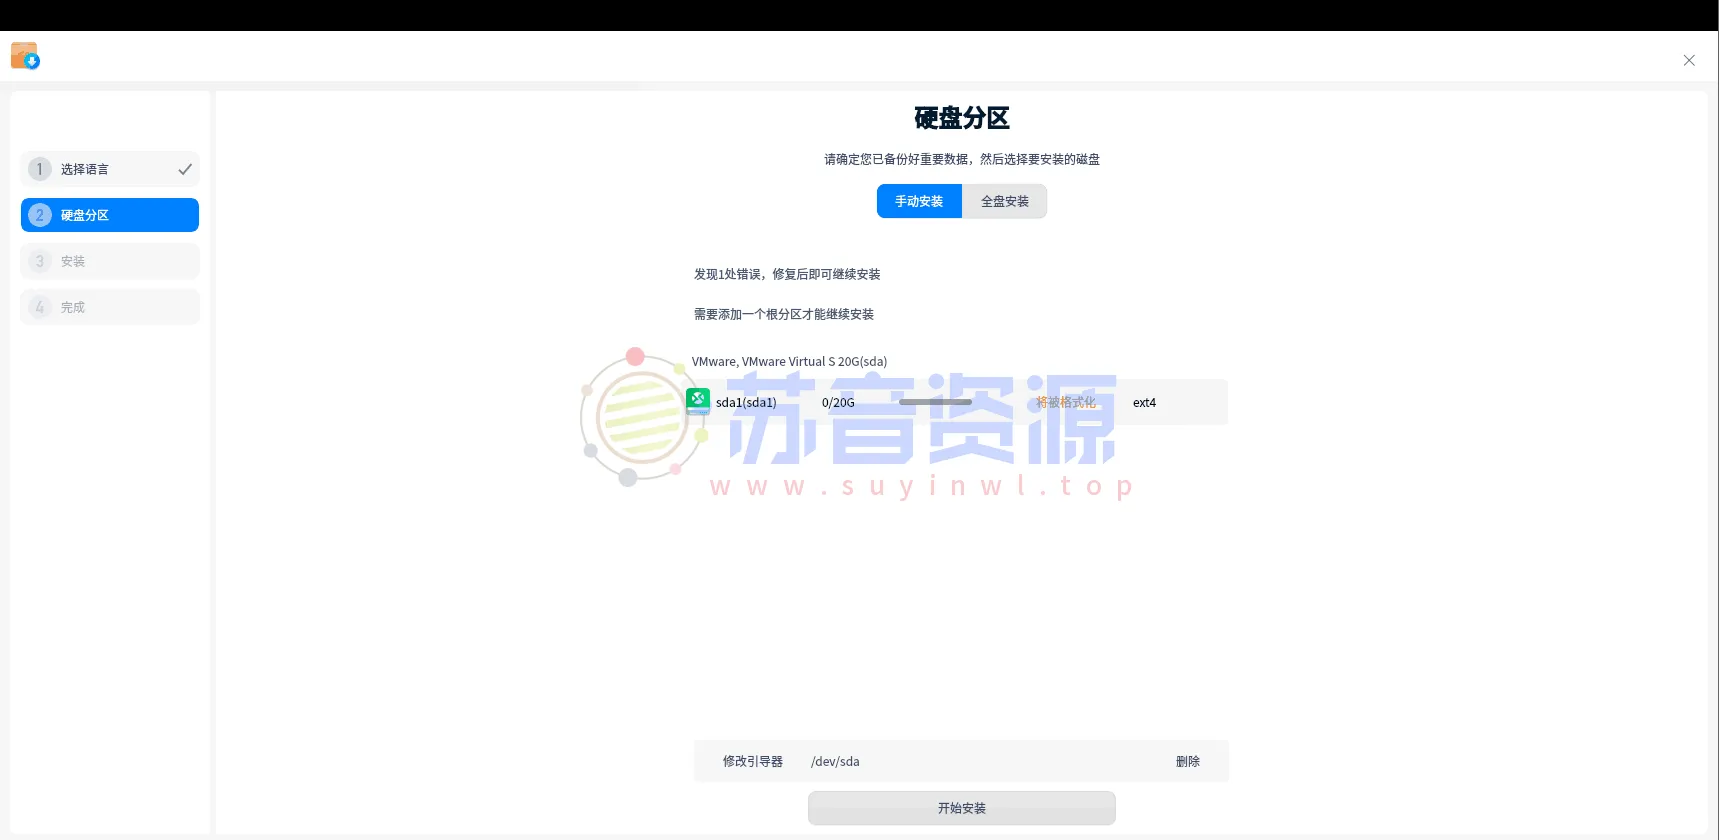This screenshot has width=1719, height=840.
Task: Click the 发现1处错误 error summary text
Action: (787, 274)
